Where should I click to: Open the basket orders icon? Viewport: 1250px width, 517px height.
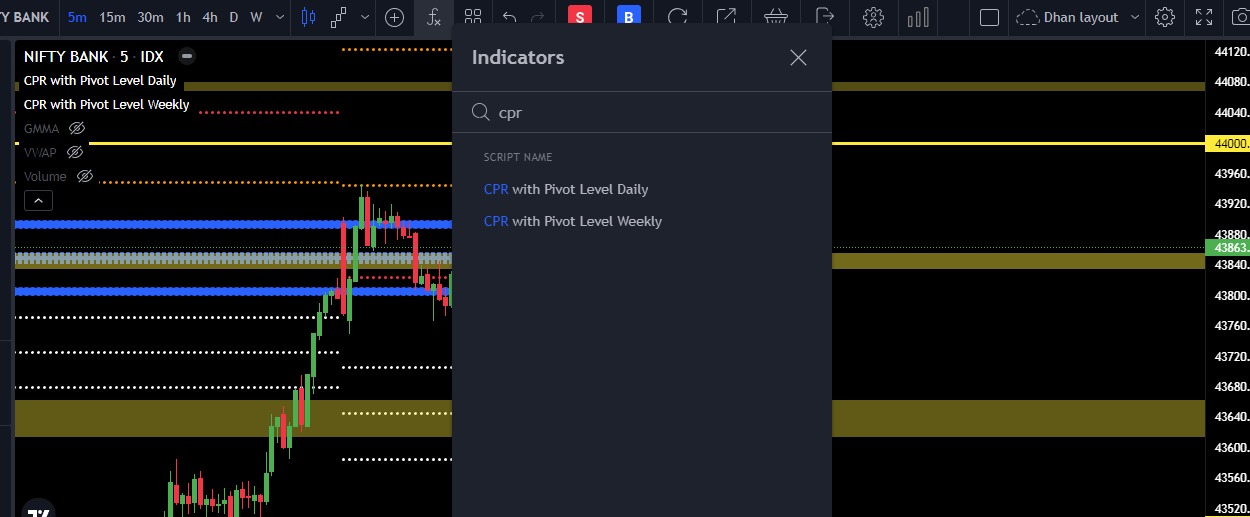pos(775,17)
